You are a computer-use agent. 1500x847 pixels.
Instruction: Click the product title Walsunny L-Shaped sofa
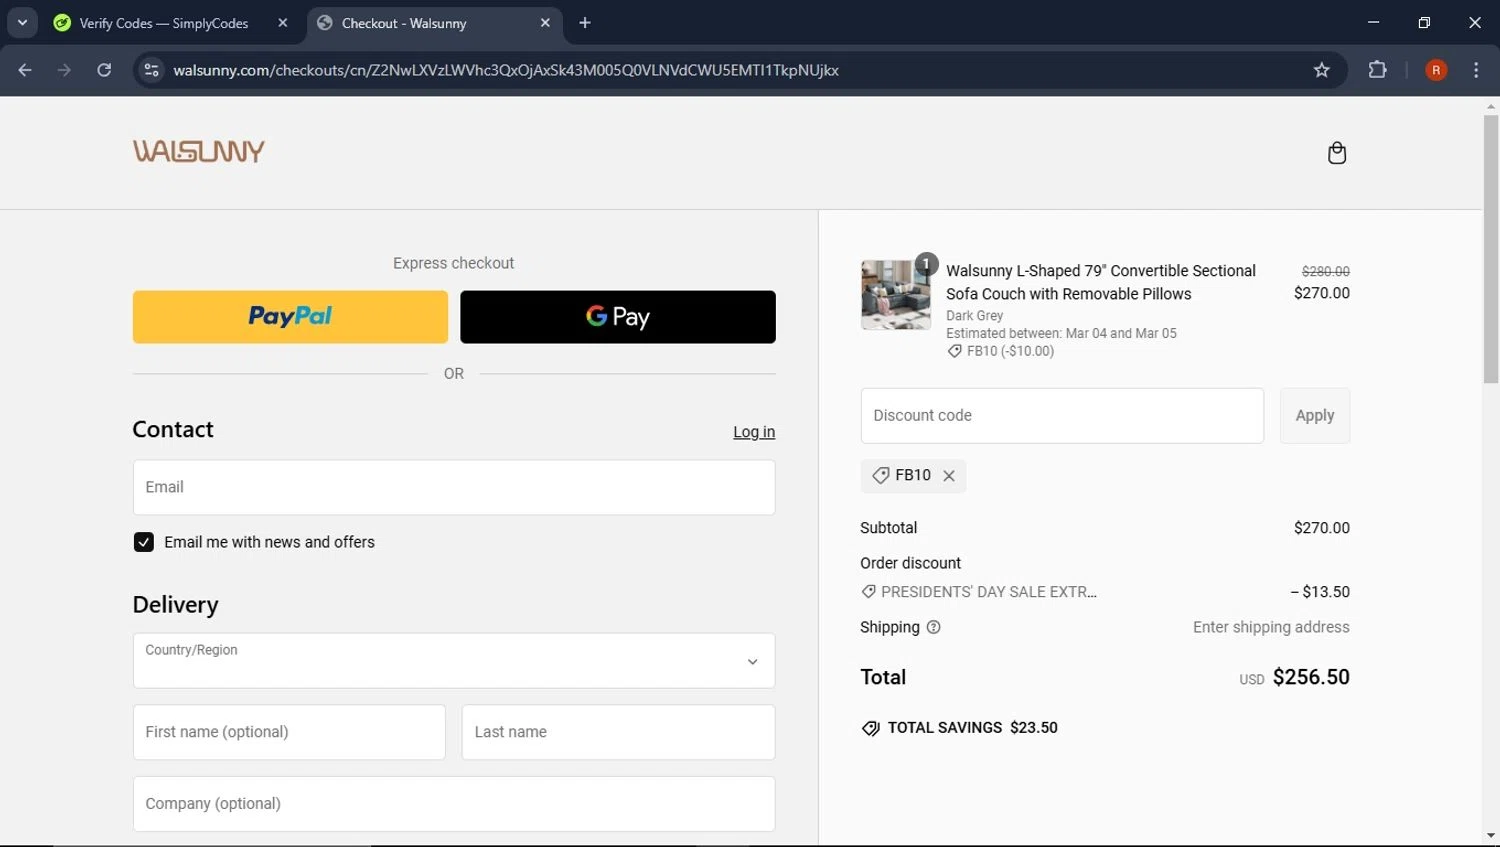coord(1101,282)
